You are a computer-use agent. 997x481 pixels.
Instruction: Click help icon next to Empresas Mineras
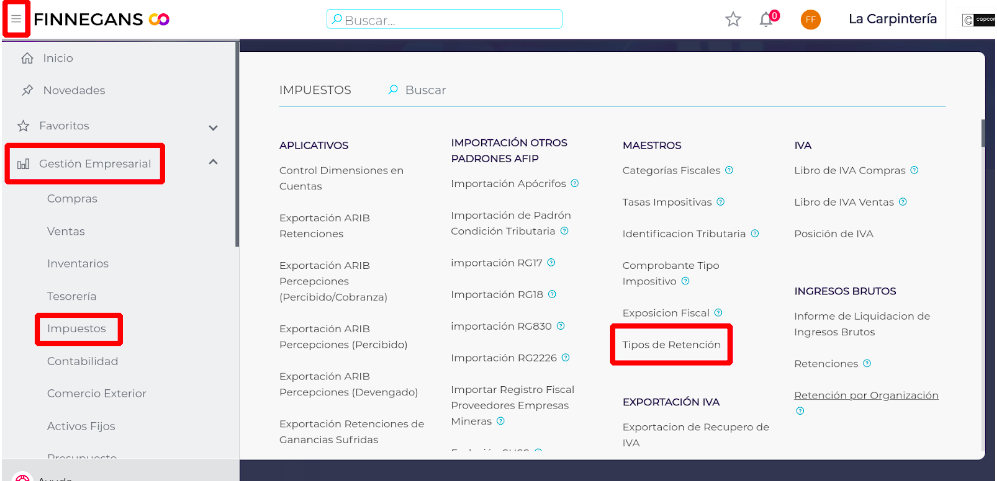coord(500,421)
